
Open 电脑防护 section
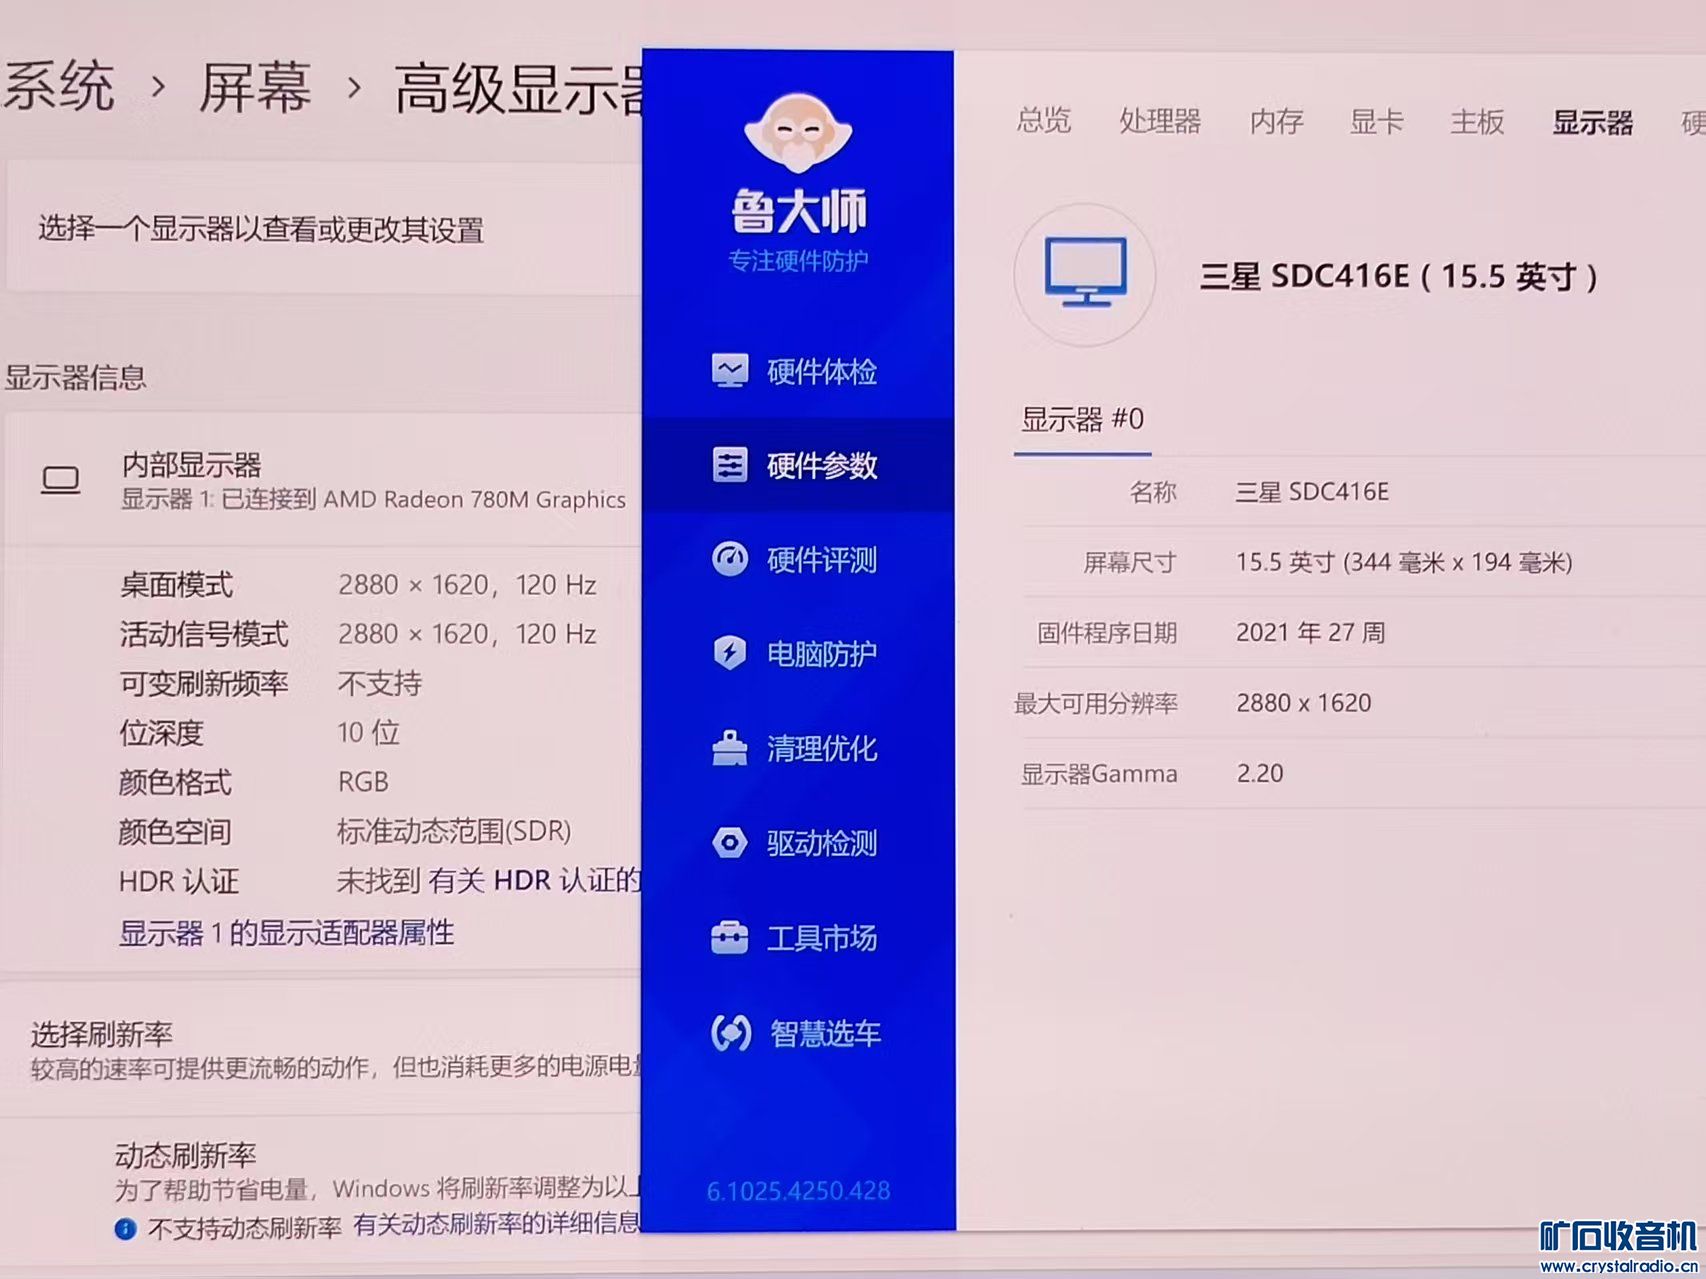tap(798, 653)
